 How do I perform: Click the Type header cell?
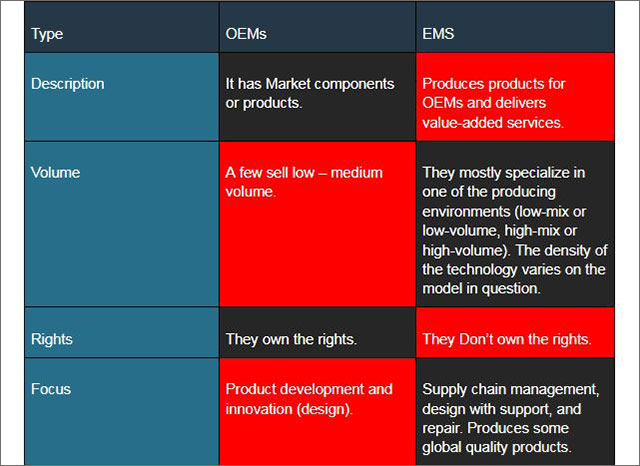tap(122, 27)
